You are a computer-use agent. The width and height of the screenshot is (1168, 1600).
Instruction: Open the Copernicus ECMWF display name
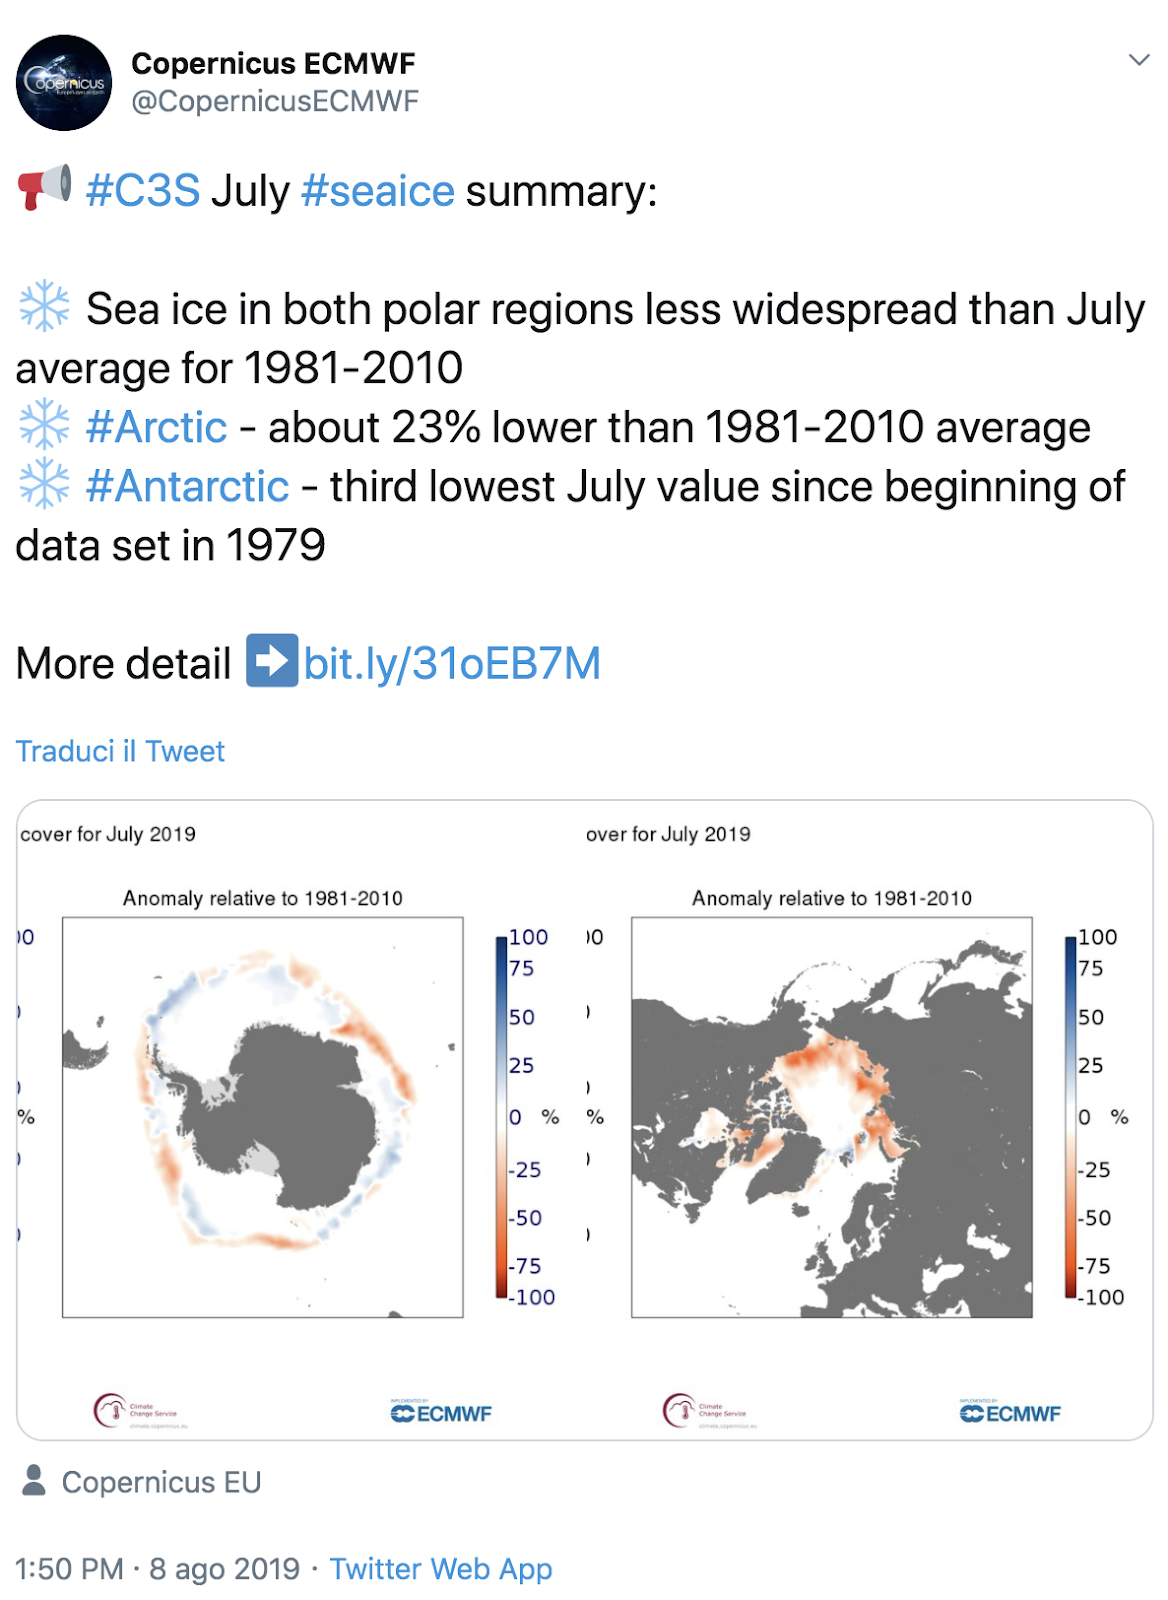(x=273, y=64)
